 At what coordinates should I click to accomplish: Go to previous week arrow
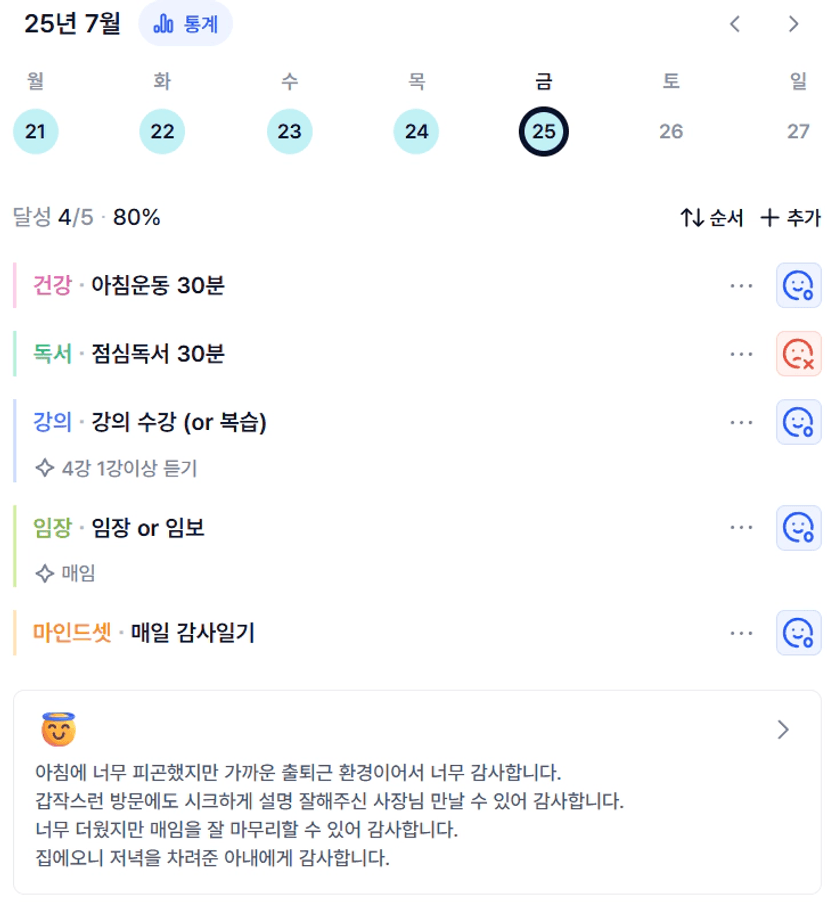point(734,24)
